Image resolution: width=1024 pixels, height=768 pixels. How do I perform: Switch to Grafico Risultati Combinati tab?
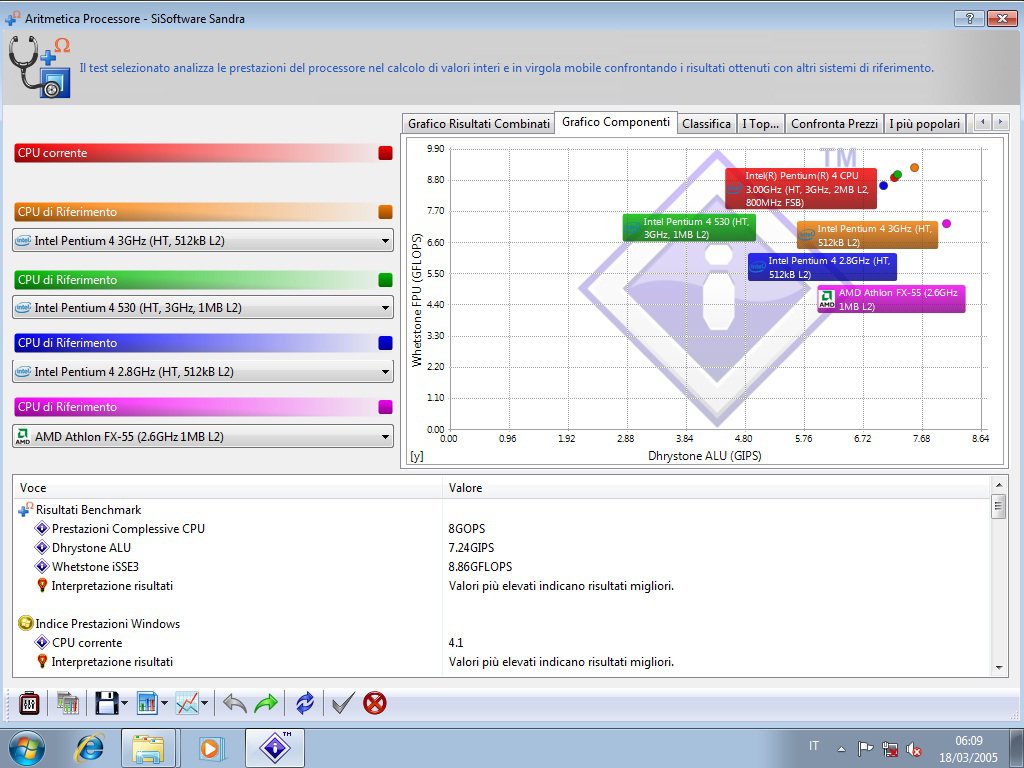tap(478, 124)
